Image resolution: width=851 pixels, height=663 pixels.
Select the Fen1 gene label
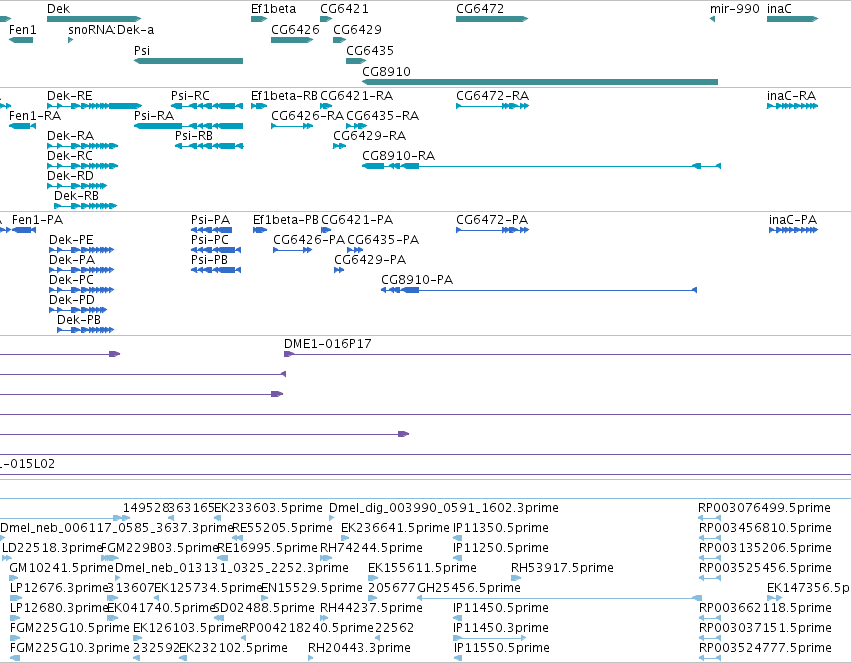[x=22, y=30]
